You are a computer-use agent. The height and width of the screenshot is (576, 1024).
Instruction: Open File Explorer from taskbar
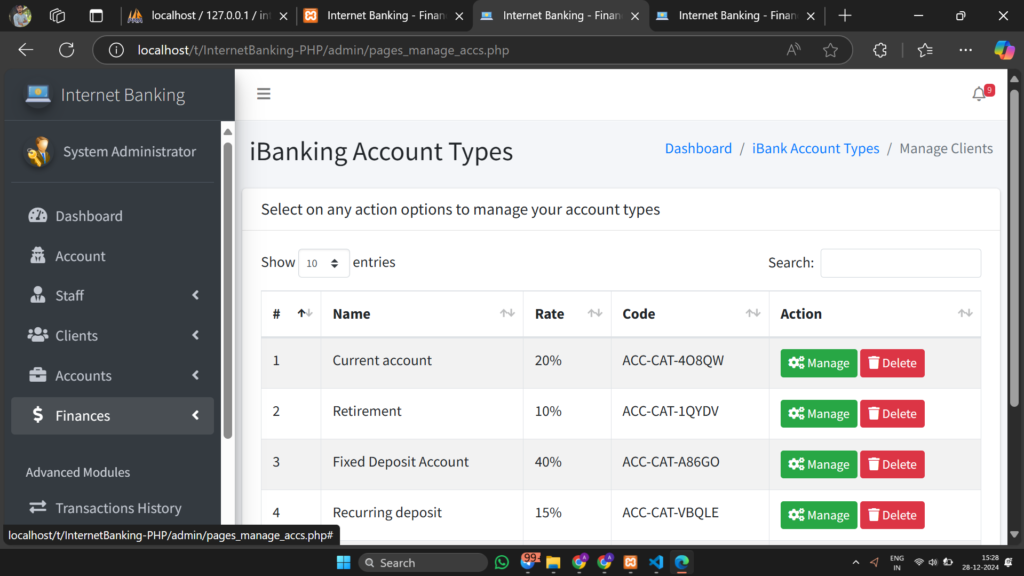click(553, 562)
